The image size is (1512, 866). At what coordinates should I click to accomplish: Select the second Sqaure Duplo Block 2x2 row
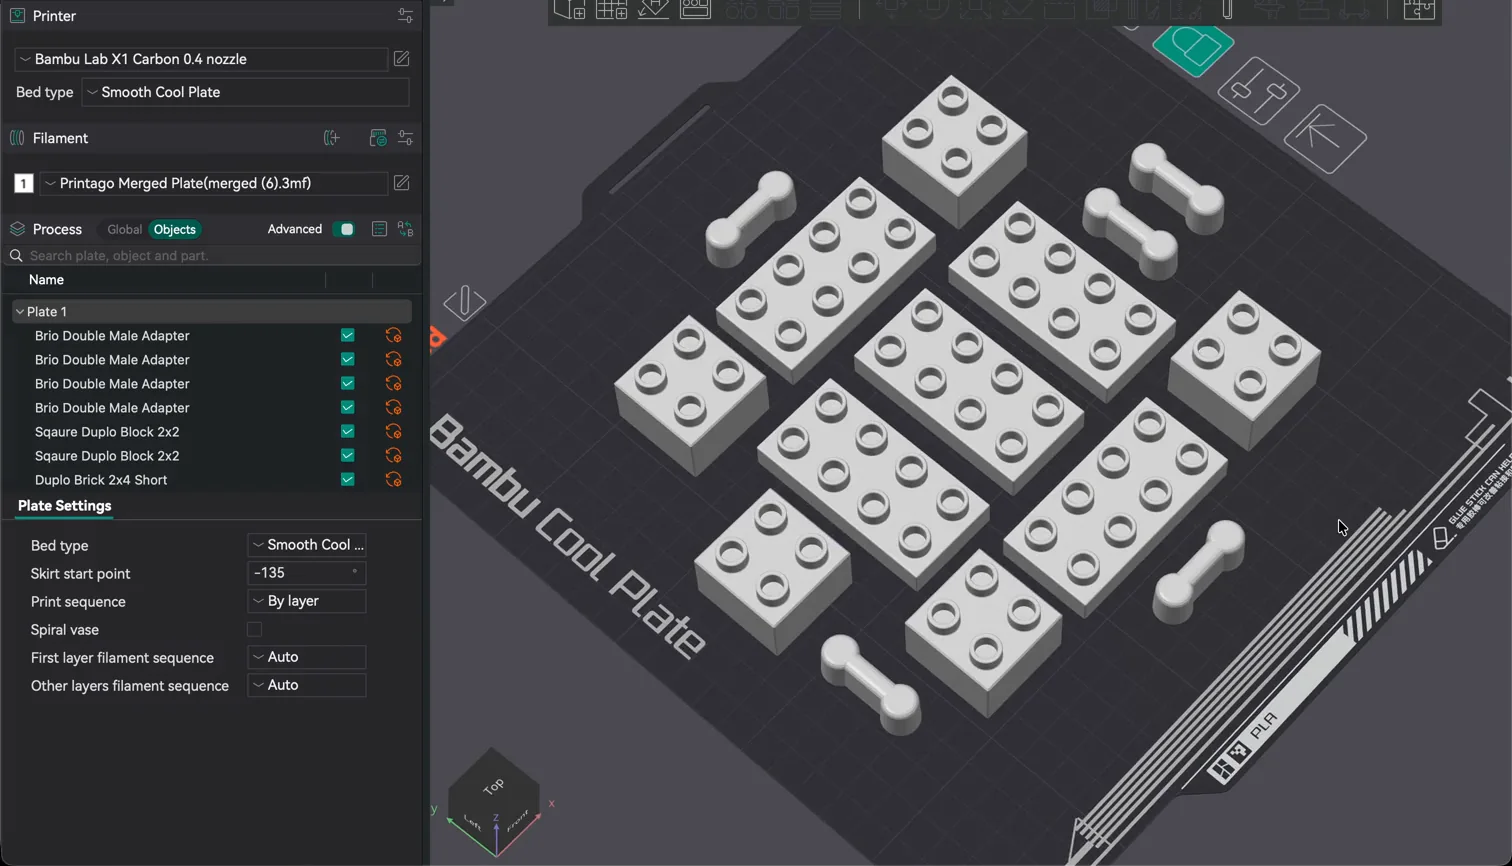(211, 456)
